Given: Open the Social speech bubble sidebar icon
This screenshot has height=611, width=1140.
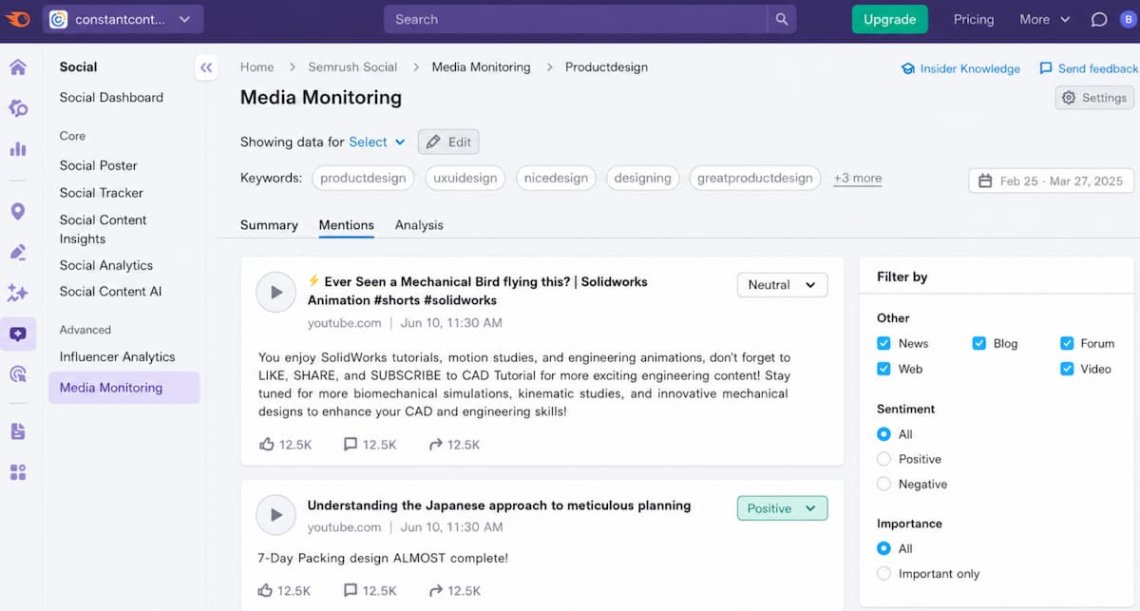Looking at the screenshot, I should point(18,334).
